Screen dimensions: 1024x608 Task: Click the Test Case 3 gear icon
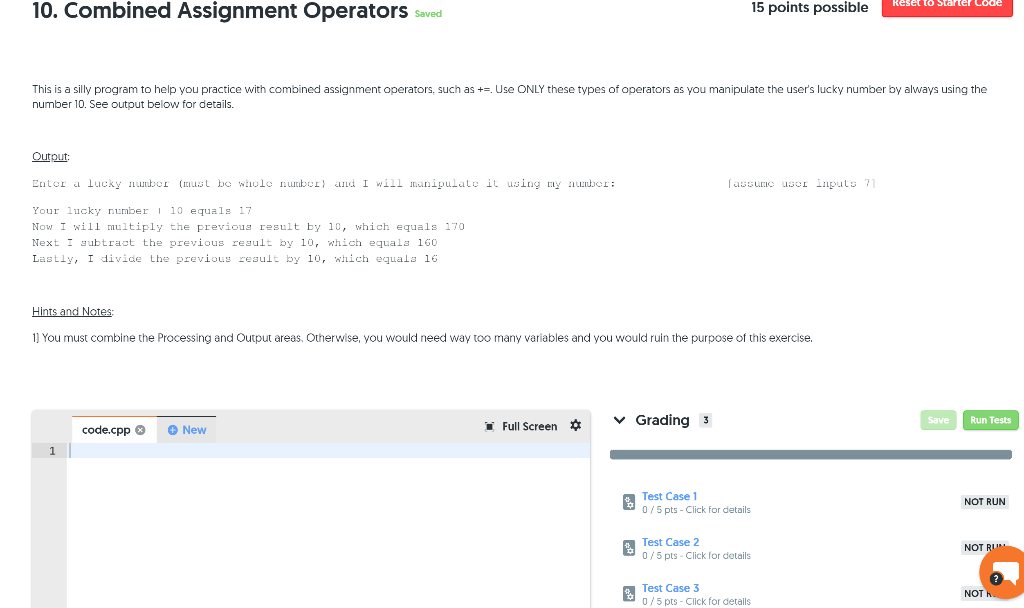629,594
